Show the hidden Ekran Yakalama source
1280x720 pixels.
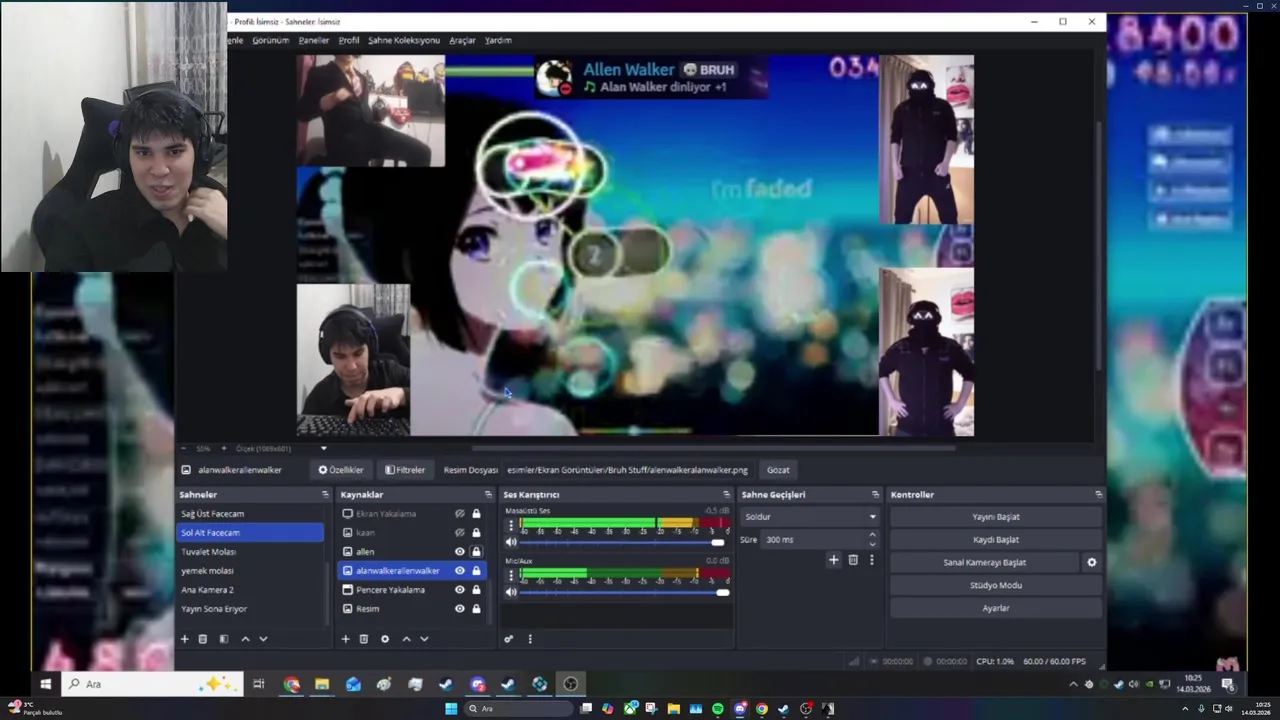pos(460,514)
